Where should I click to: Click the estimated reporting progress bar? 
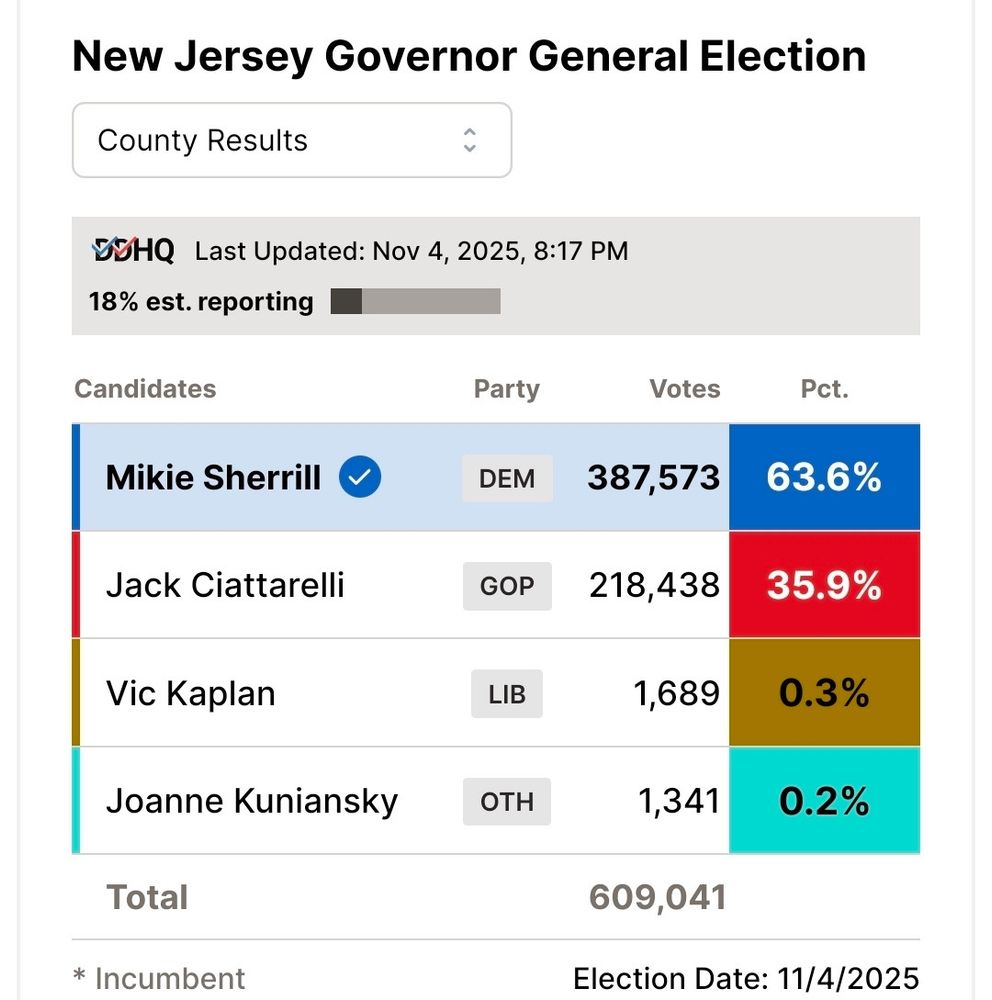415,301
